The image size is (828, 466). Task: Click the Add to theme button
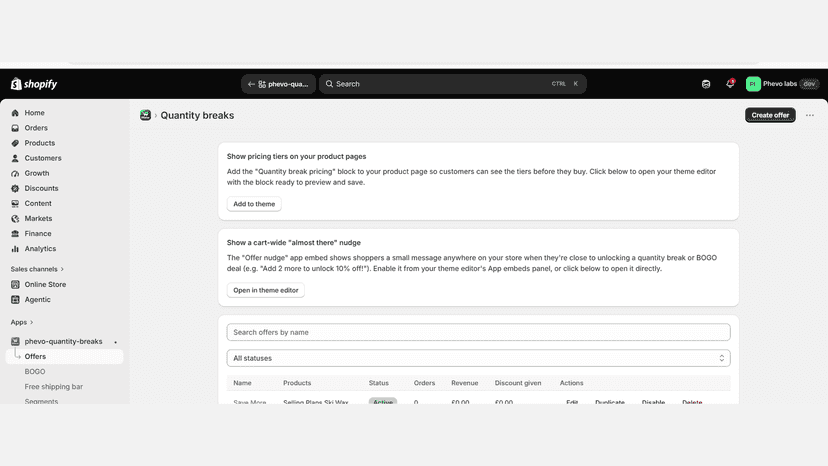[254, 204]
